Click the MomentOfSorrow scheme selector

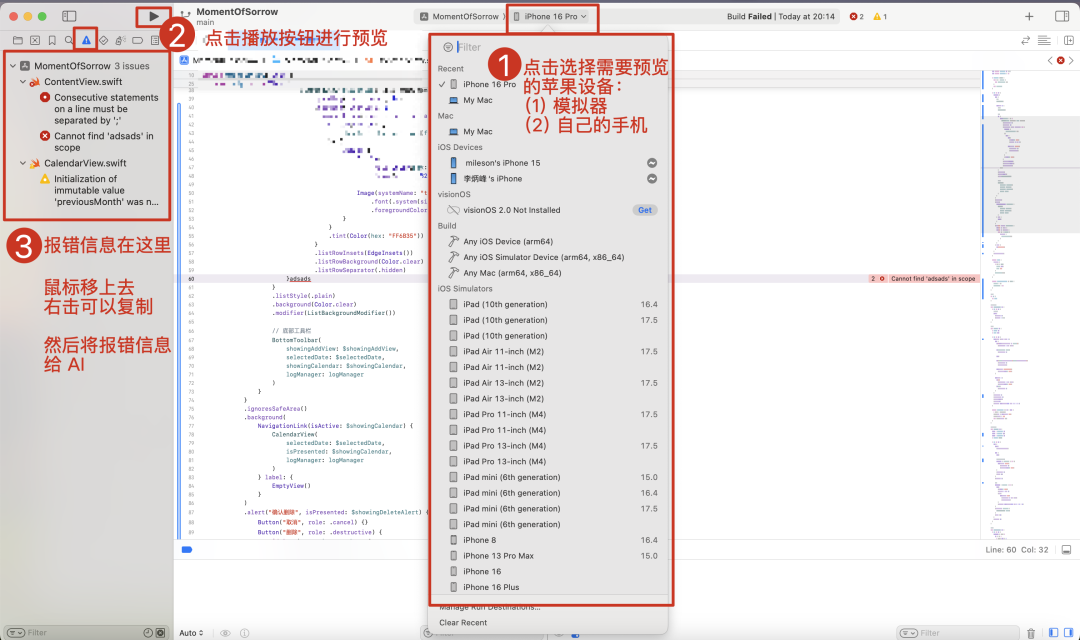click(459, 17)
